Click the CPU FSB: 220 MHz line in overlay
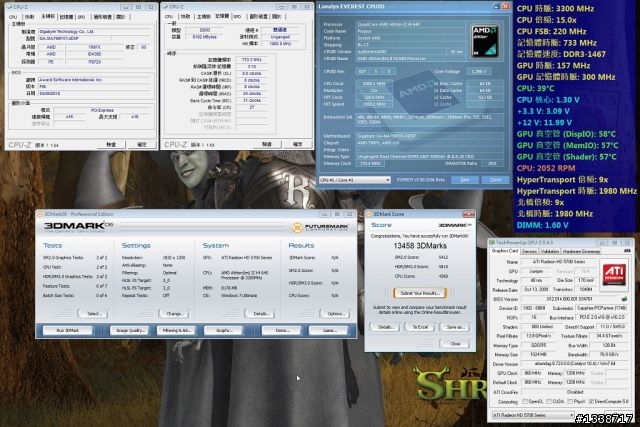 (551, 31)
